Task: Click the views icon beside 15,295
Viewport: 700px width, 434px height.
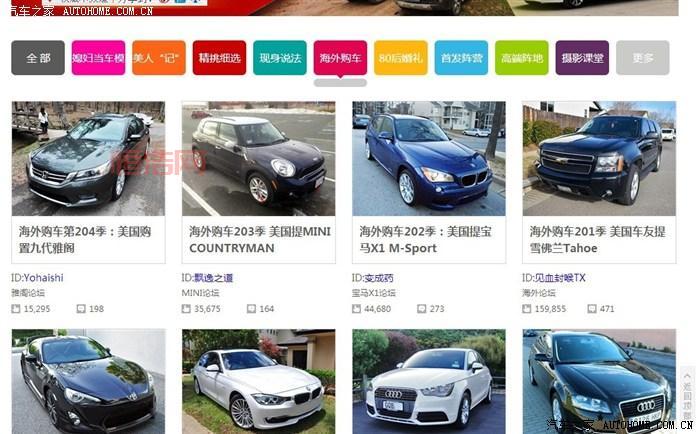Action: (16, 309)
